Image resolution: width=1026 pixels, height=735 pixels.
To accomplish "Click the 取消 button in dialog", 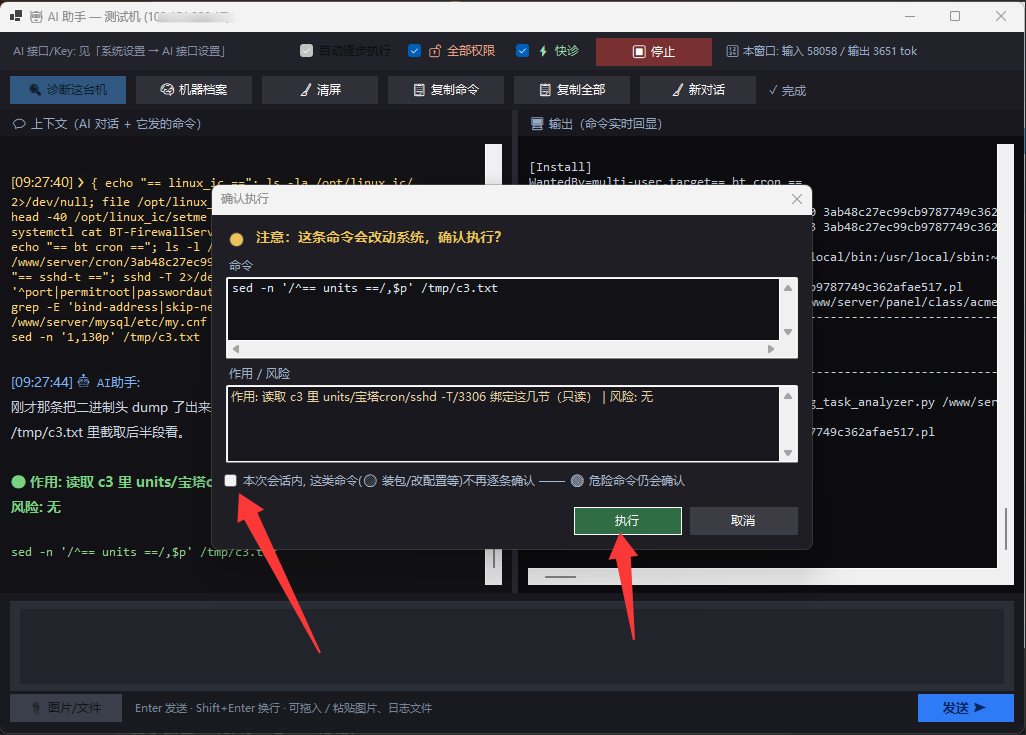I will coord(743,520).
